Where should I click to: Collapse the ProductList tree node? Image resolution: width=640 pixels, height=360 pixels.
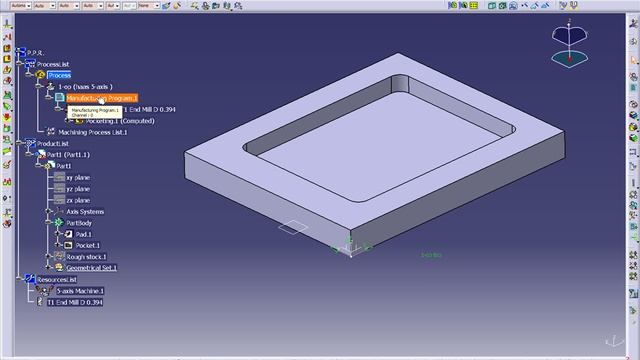[x=19, y=143]
